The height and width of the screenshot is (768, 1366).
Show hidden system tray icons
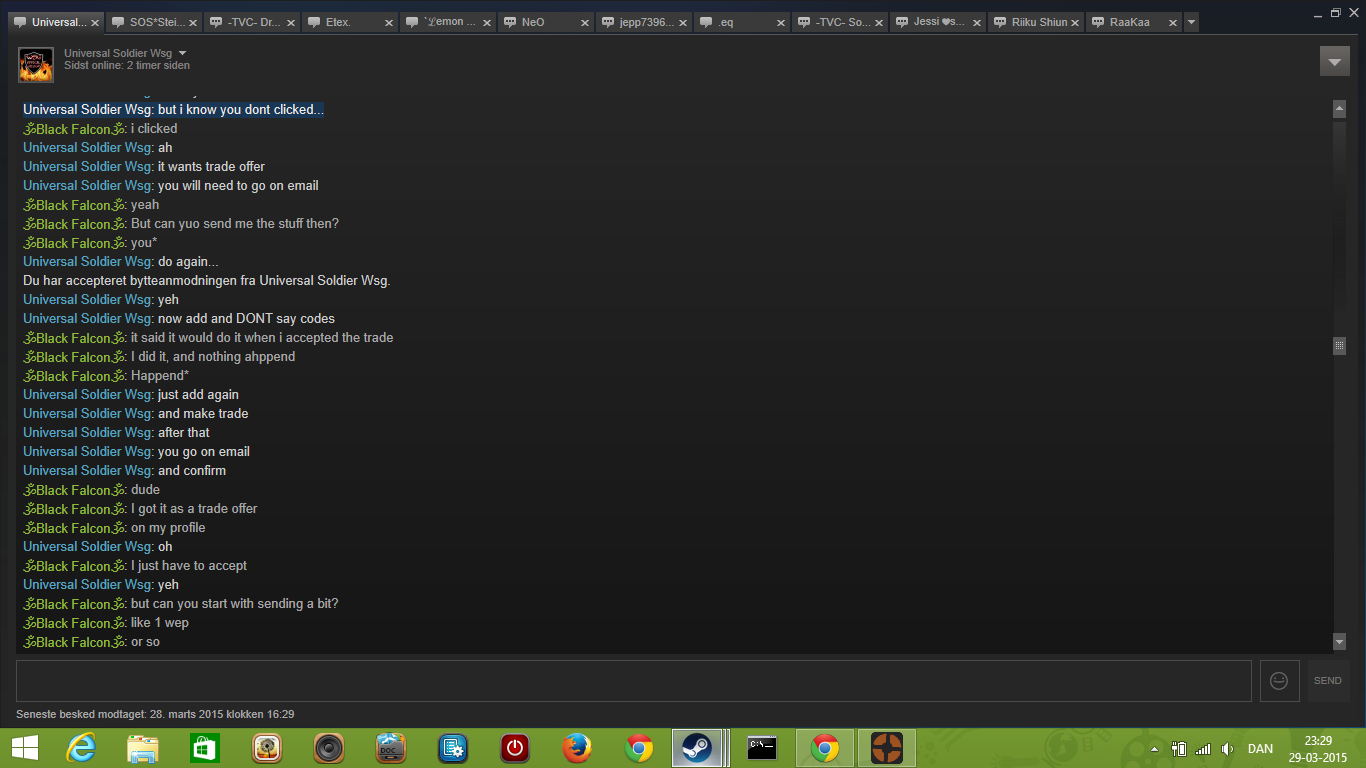(x=1155, y=748)
